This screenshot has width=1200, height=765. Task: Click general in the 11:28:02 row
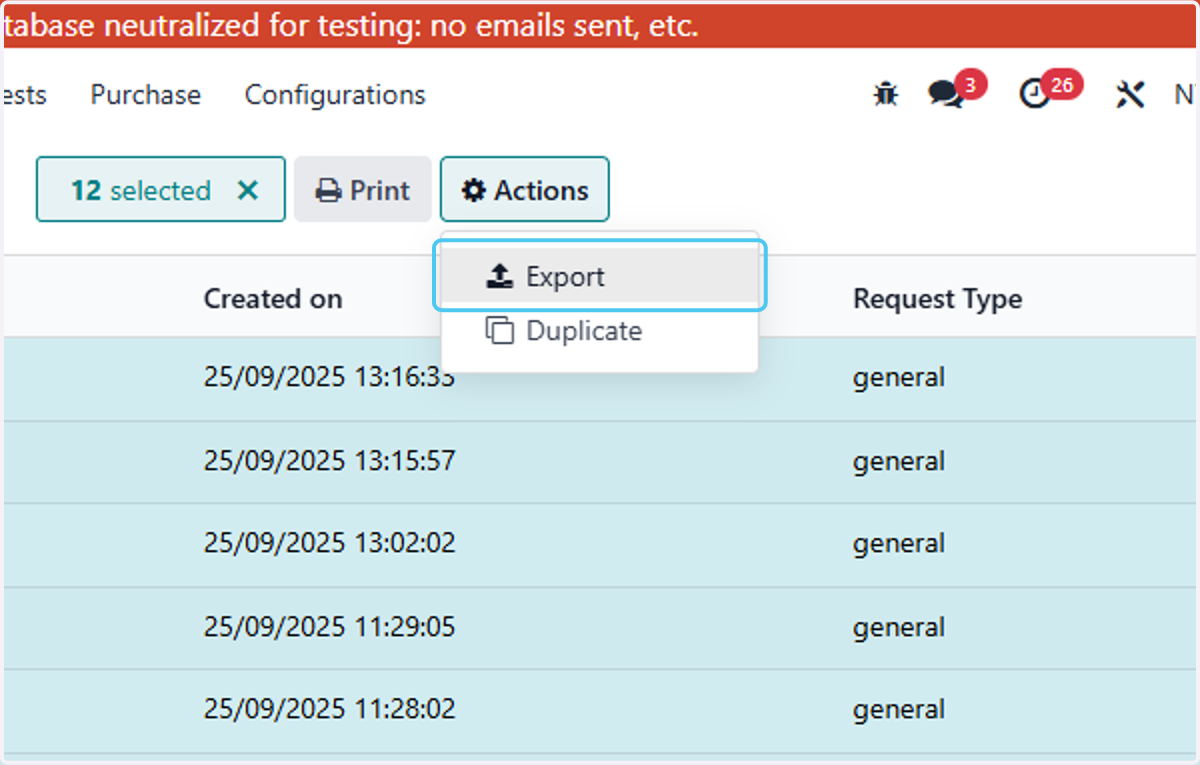click(x=899, y=709)
